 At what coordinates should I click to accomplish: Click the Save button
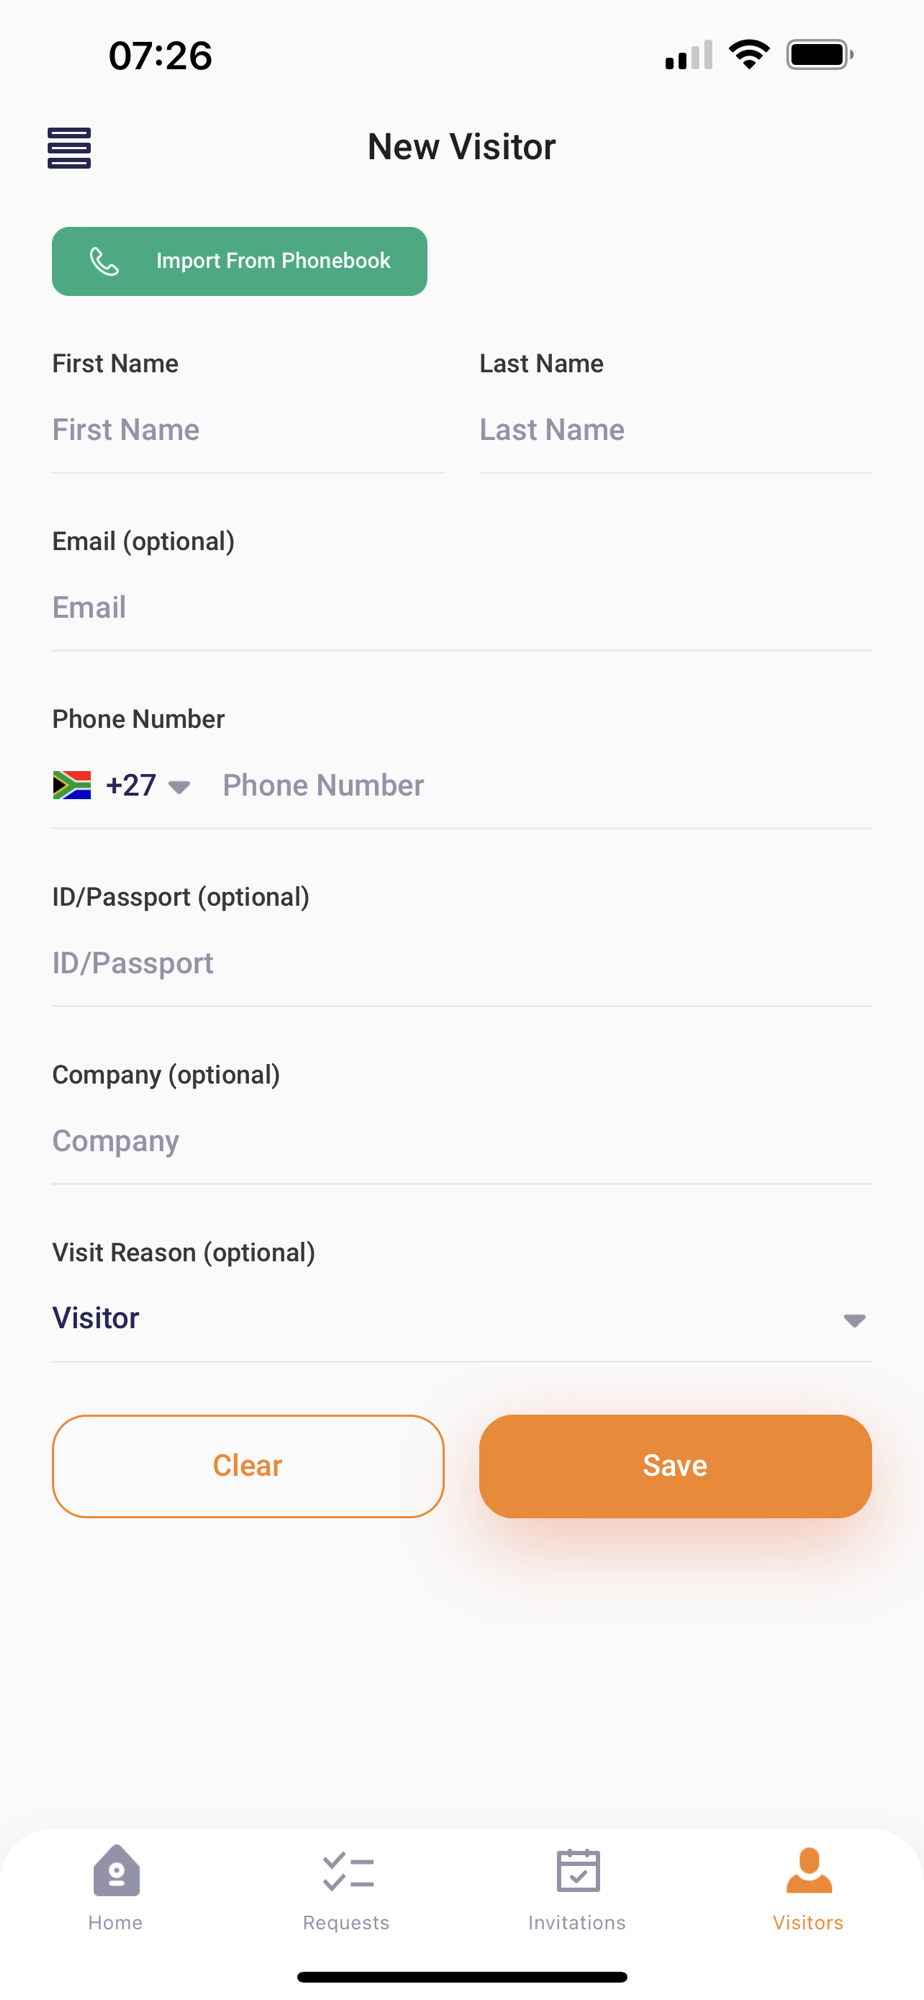(x=675, y=1466)
